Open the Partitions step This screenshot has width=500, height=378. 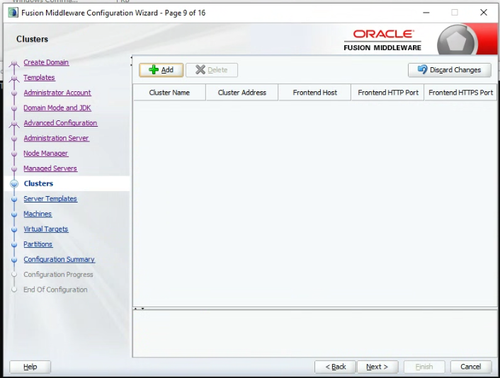[x=38, y=244]
